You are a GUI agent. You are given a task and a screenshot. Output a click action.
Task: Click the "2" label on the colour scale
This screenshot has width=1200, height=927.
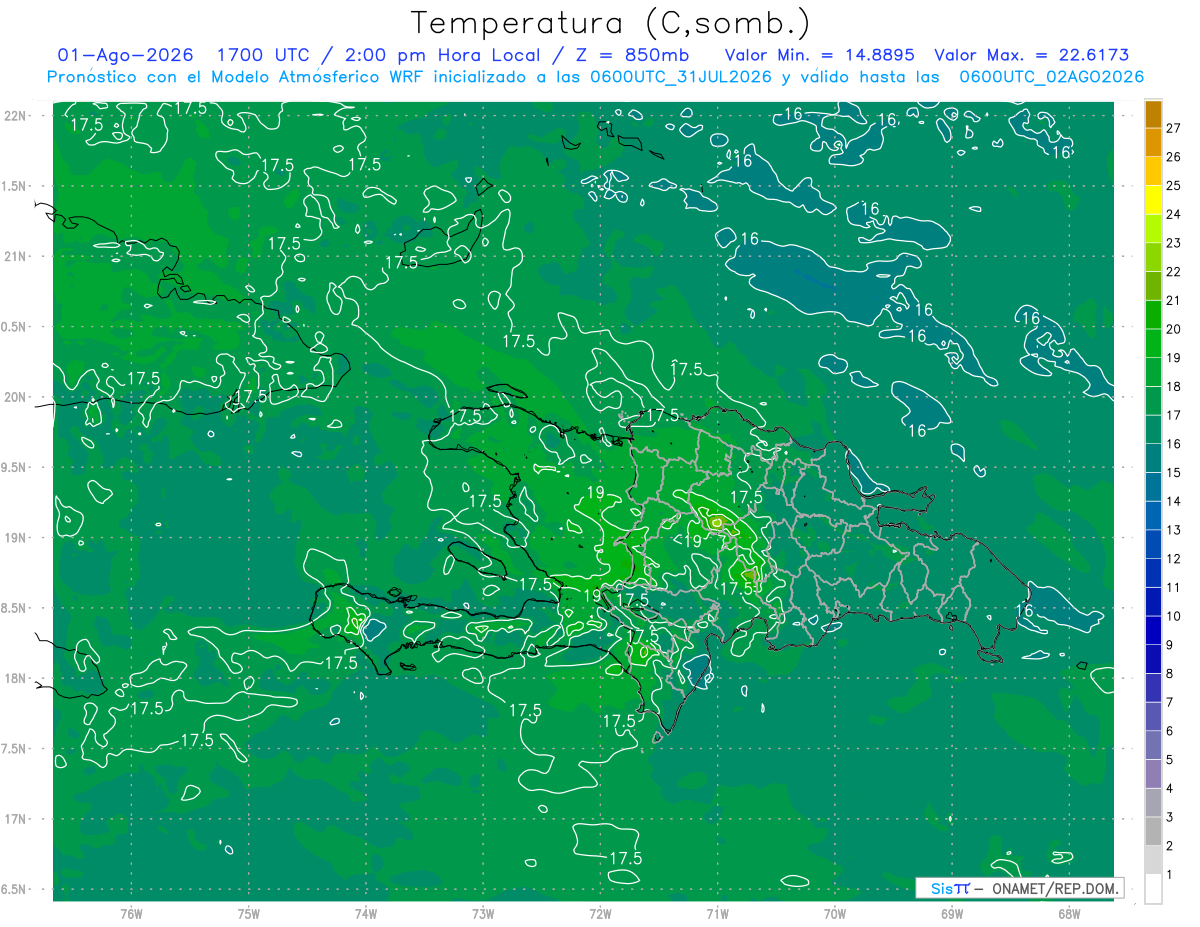tap(1170, 846)
